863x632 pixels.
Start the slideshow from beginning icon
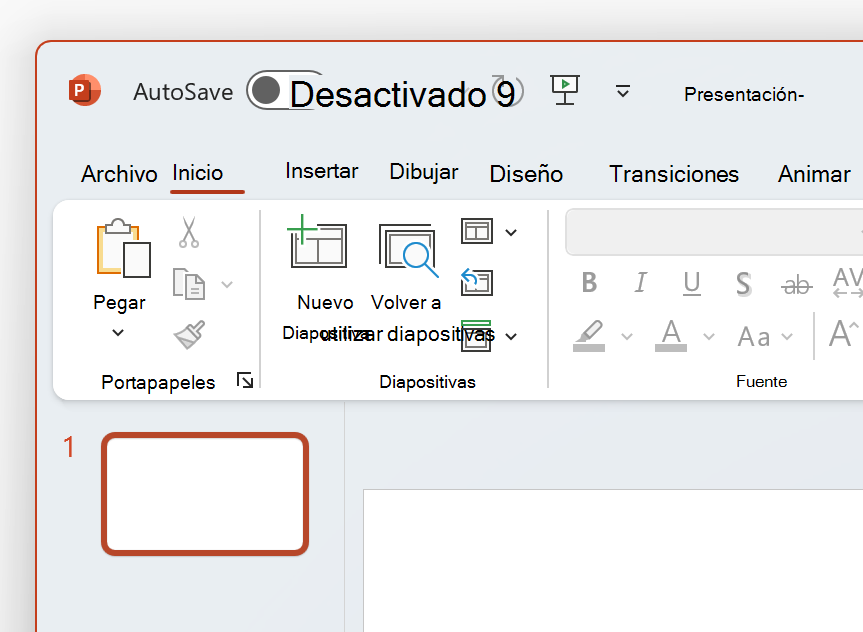[x=565, y=90]
